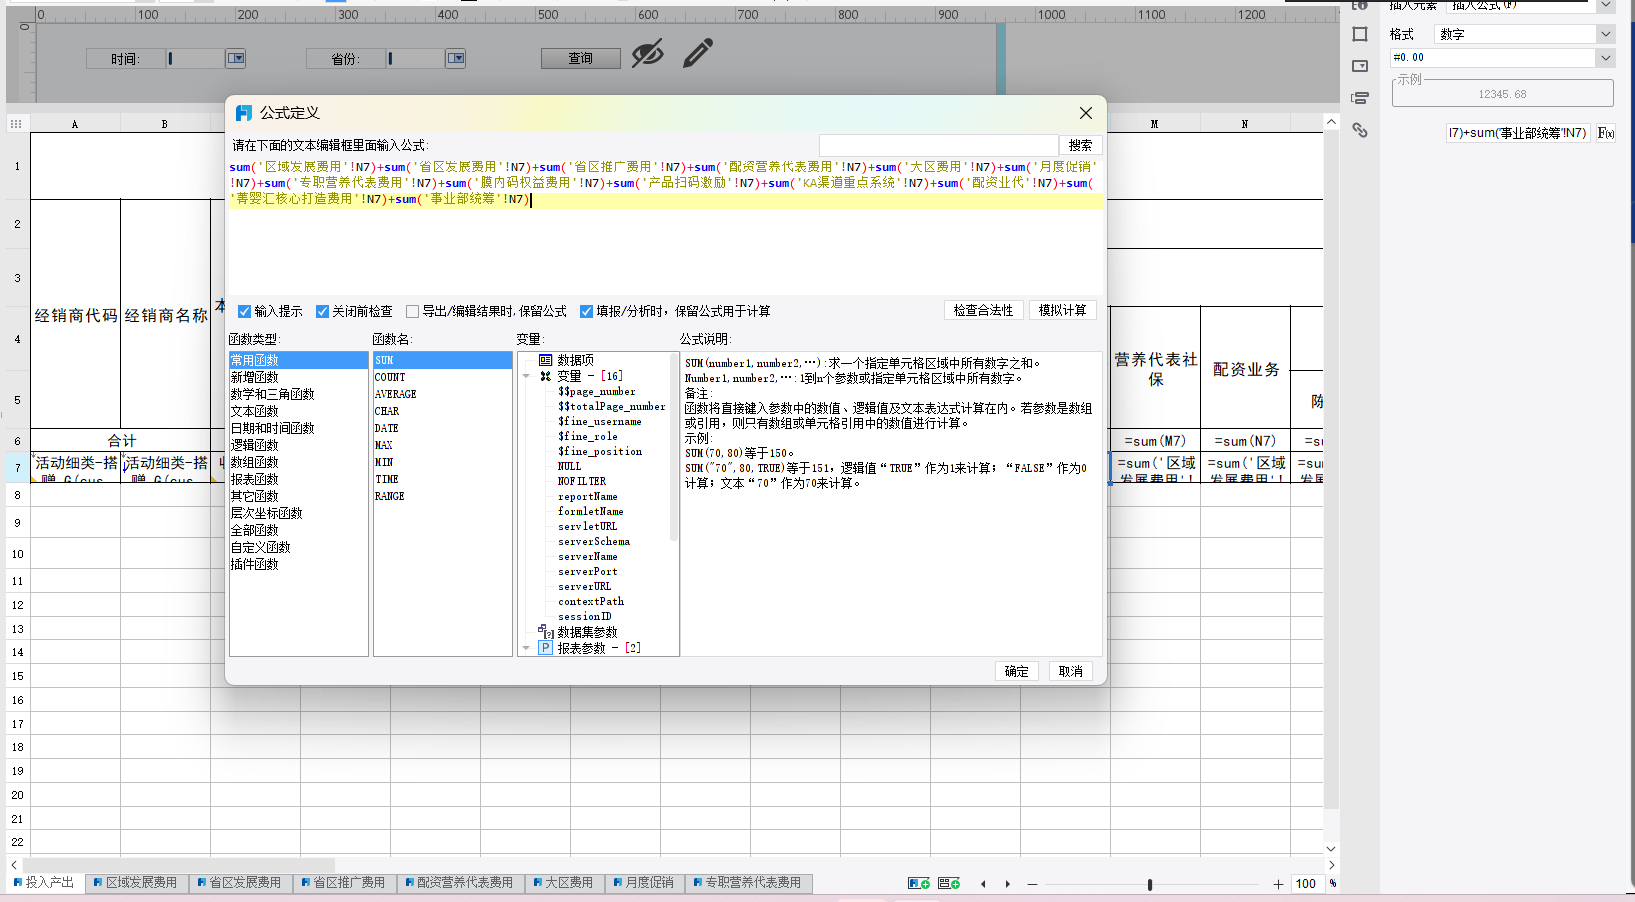1635x902 pixels.
Task: Click the select-all grid corner icon
Action: click(15, 124)
